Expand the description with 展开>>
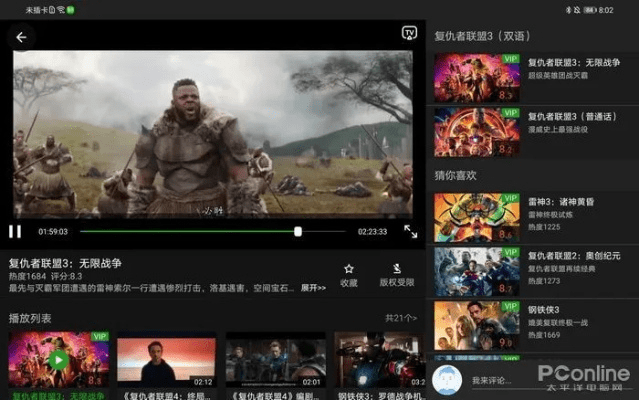This screenshot has height=400, width=639. [313, 288]
